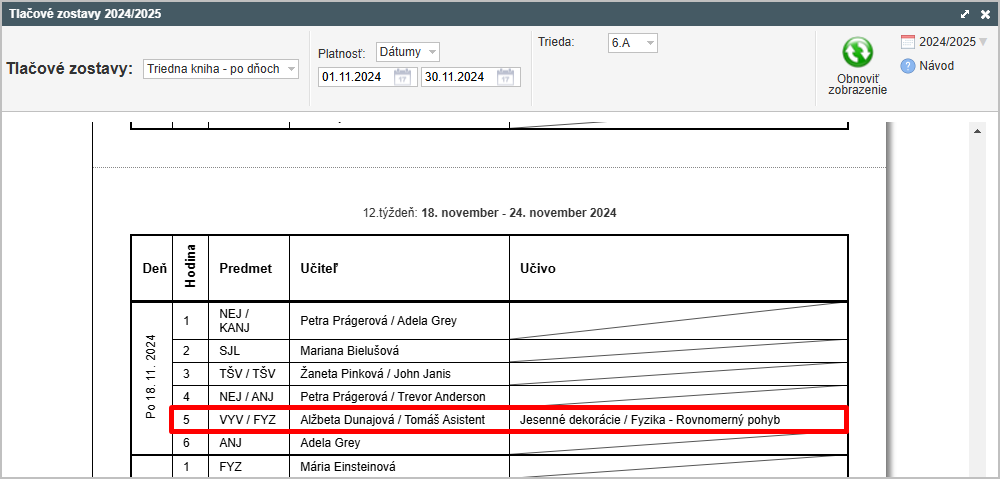
Task: Click the Učivo column header
Action: 538,269
